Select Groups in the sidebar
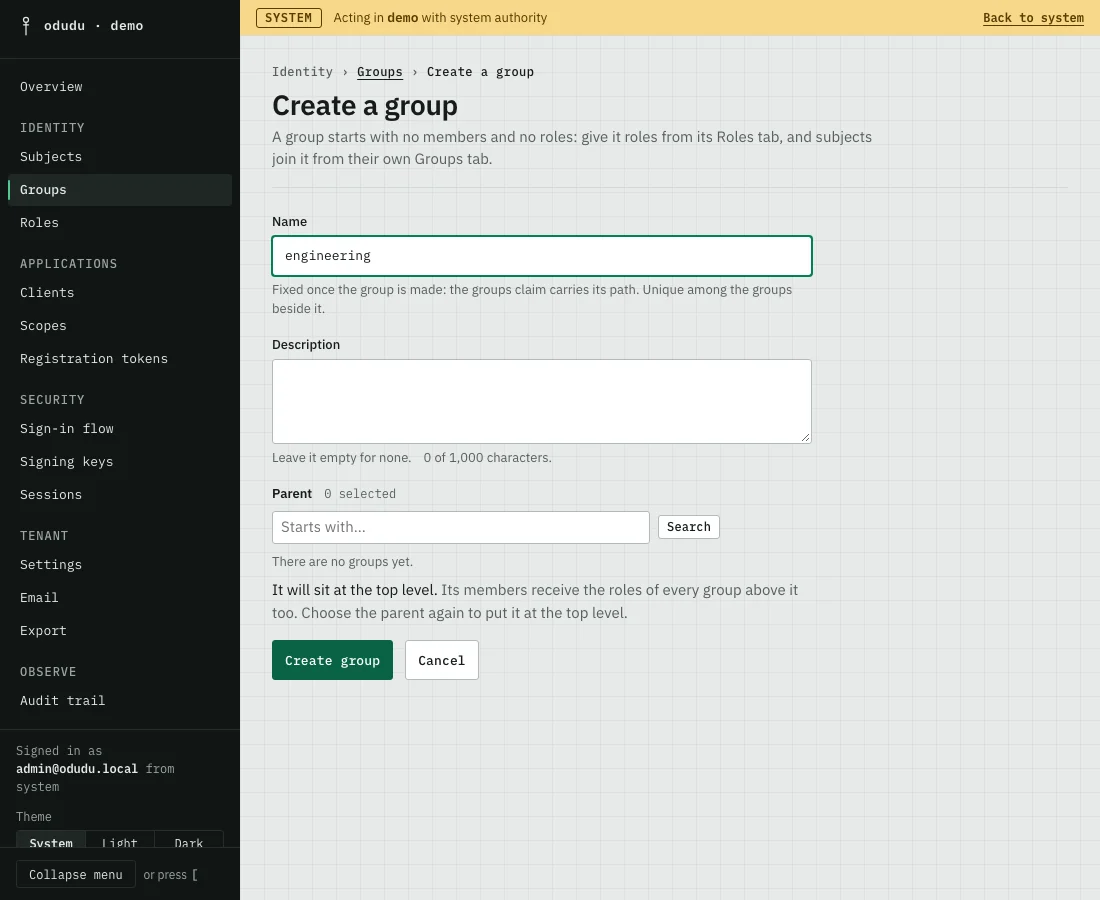The width and height of the screenshot is (1100, 900). click(x=120, y=189)
